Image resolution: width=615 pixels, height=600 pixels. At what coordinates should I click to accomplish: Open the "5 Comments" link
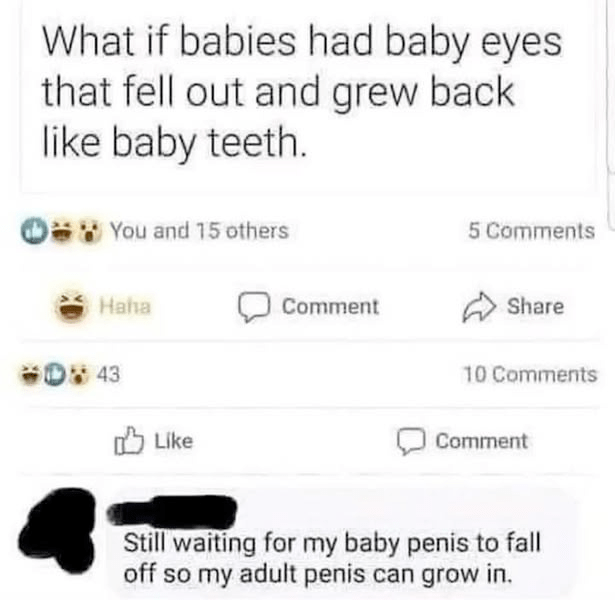click(530, 231)
